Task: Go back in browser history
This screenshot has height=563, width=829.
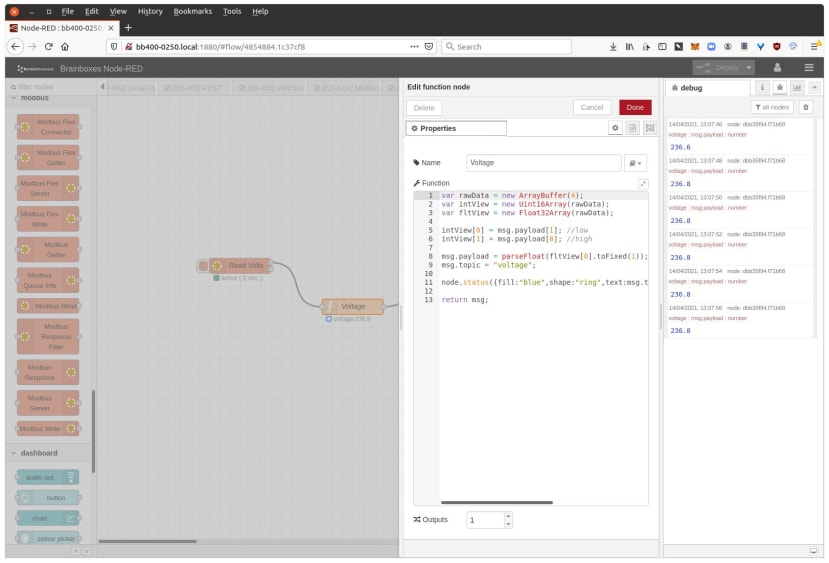Action: (x=15, y=47)
